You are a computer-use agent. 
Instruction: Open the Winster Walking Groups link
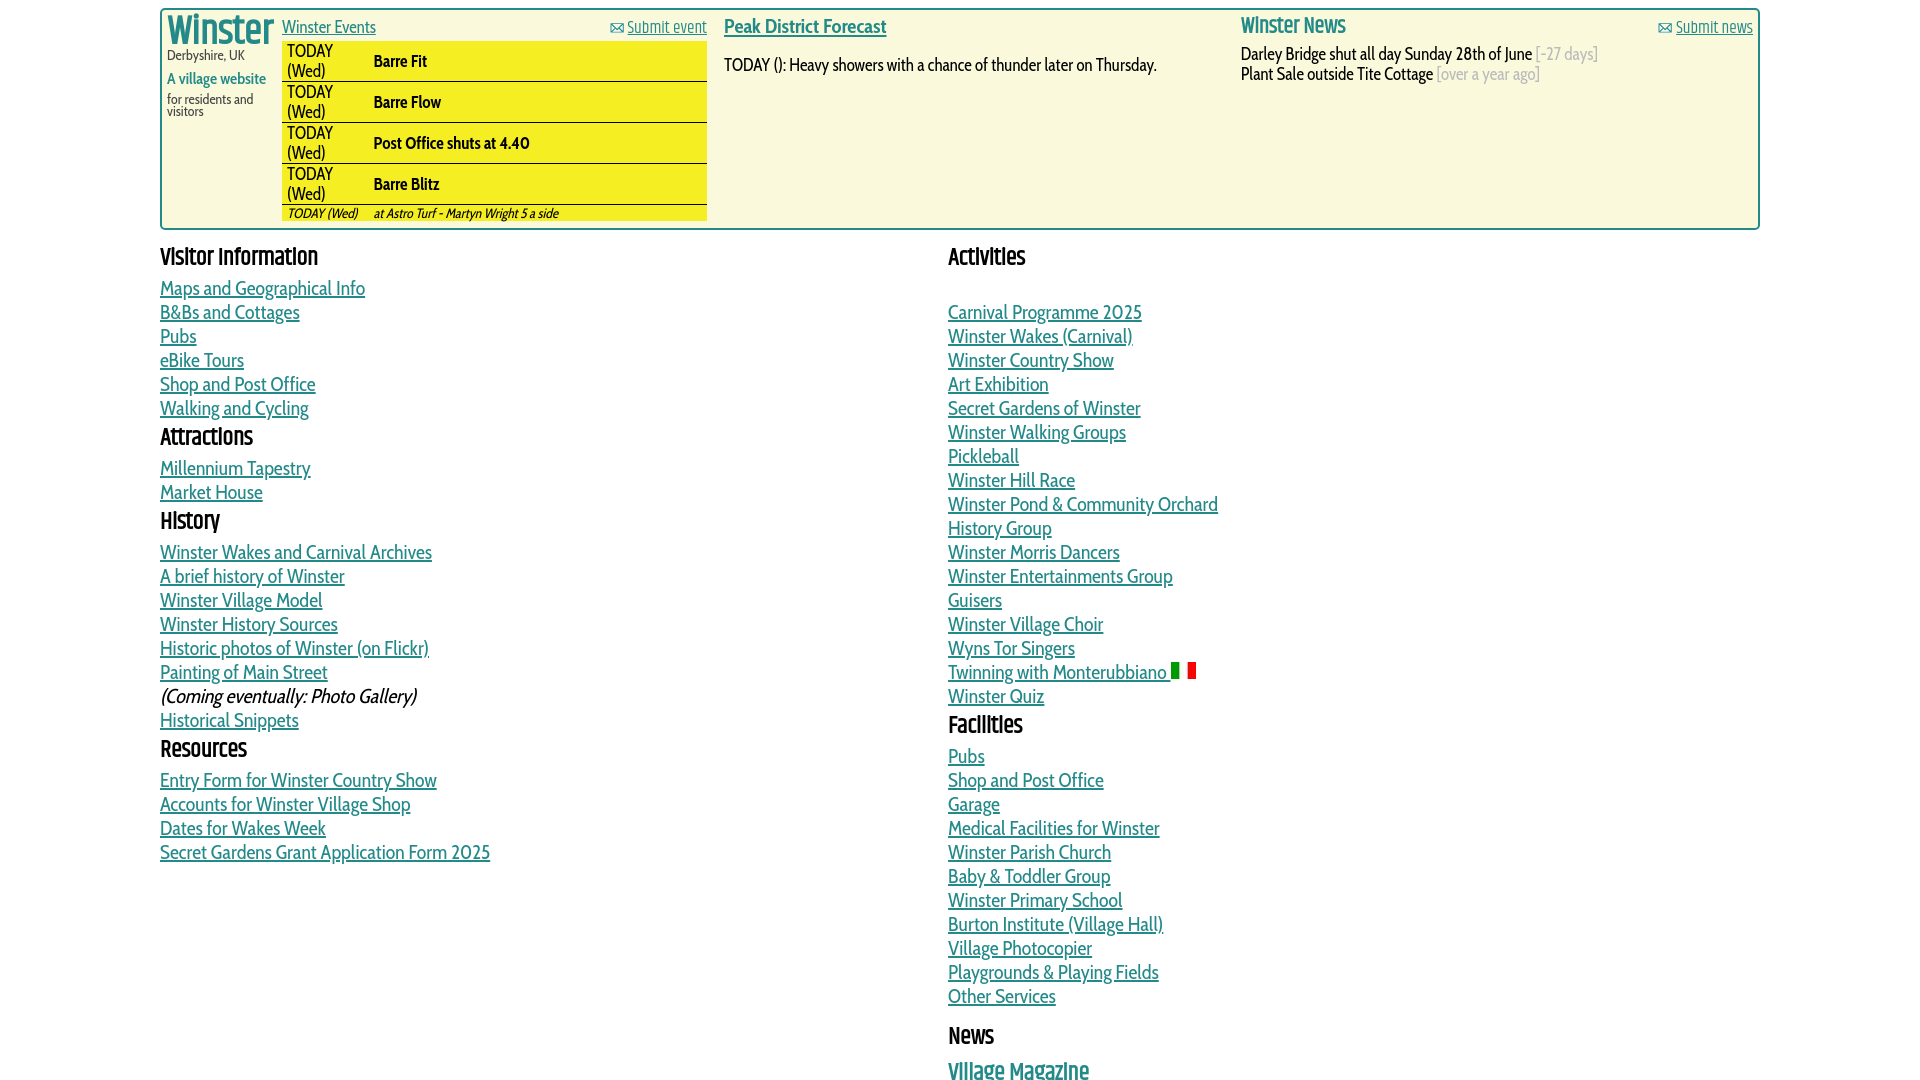1037,432
